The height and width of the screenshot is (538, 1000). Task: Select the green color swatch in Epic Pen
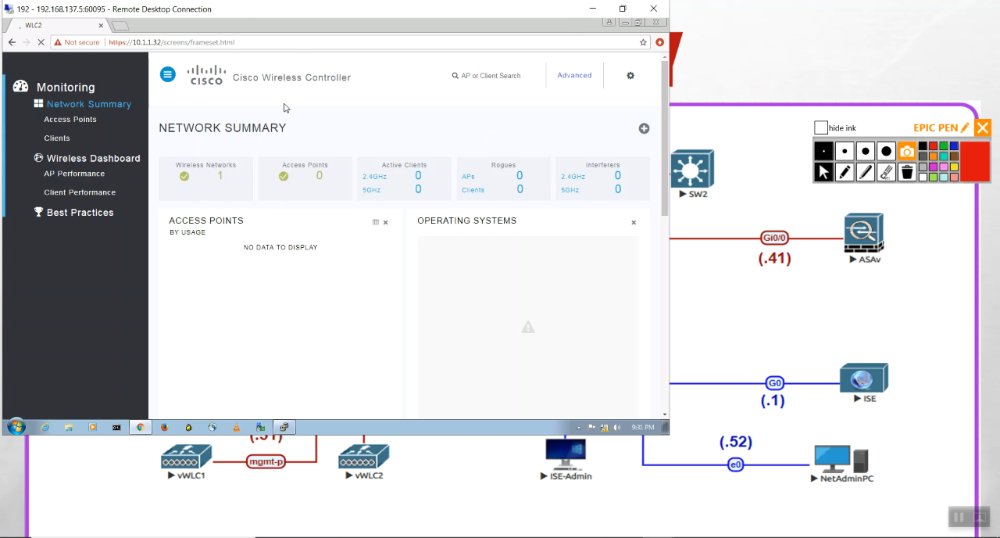(943, 146)
